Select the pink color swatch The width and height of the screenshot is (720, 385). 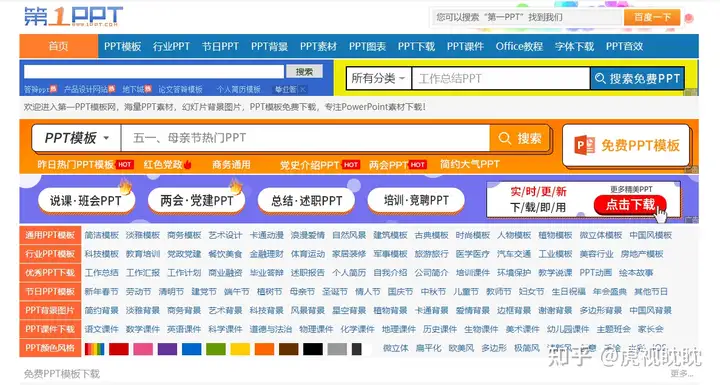pos(143,349)
